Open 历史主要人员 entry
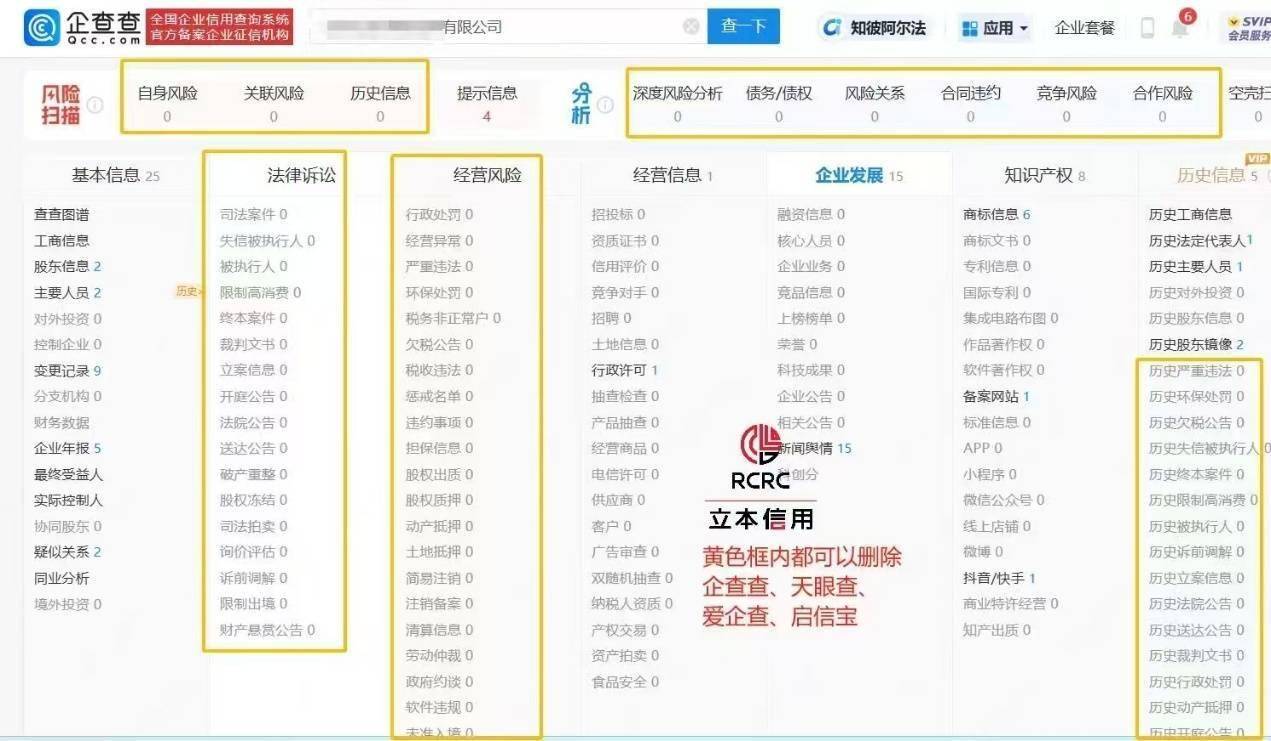The width and height of the screenshot is (1271, 741). pyautogui.click(x=1196, y=266)
